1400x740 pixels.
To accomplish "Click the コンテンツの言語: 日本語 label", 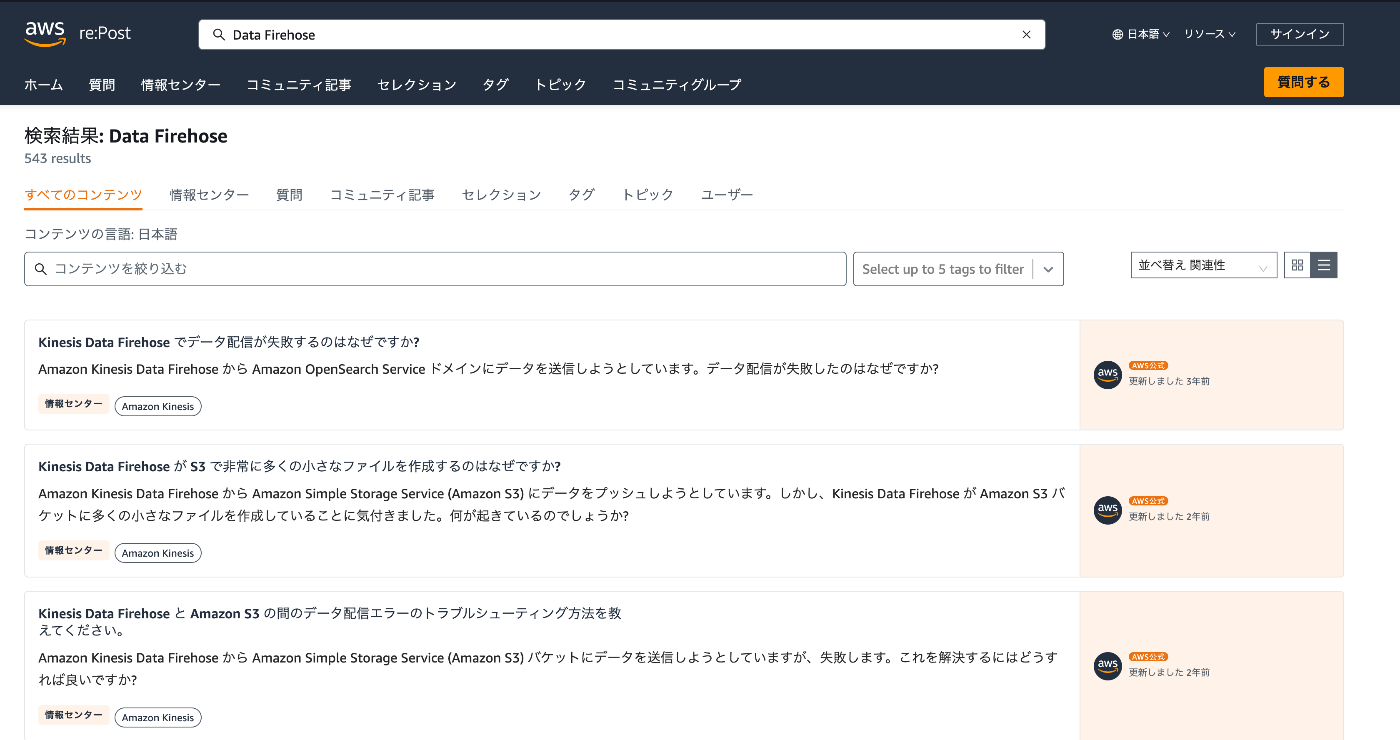I will [x=101, y=234].
